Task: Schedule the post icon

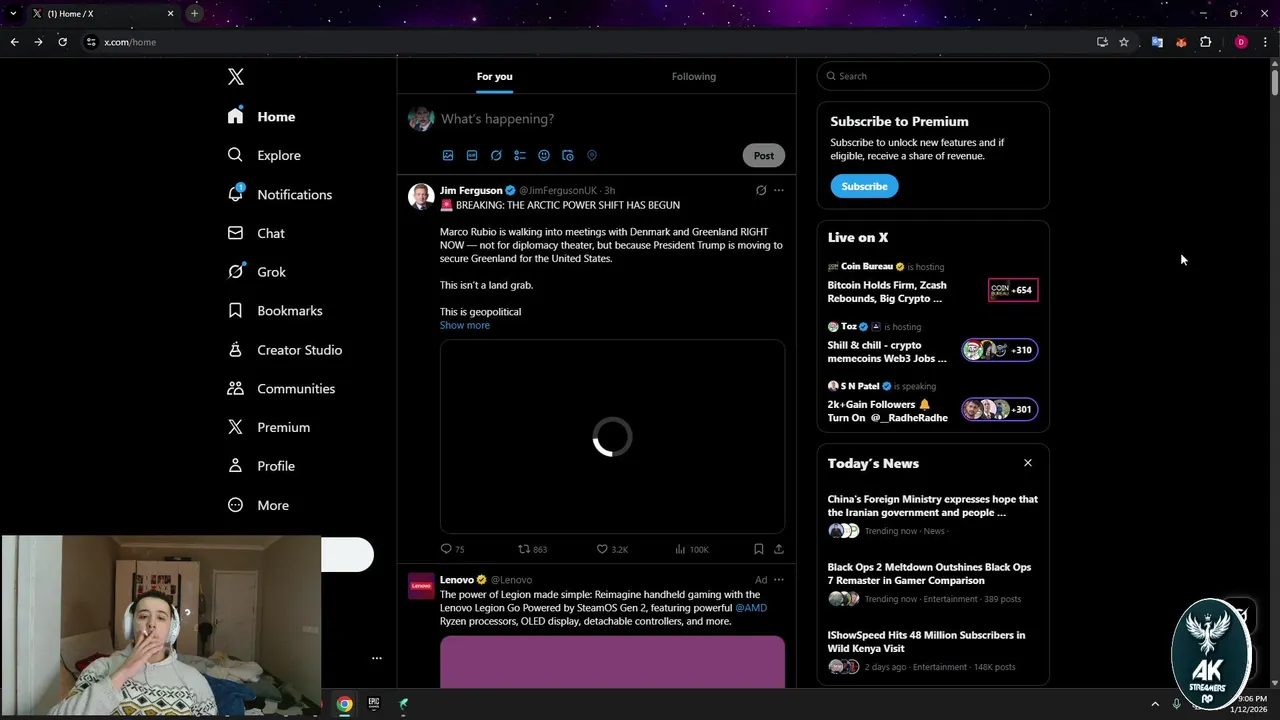Action: pyautogui.click(x=568, y=155)
